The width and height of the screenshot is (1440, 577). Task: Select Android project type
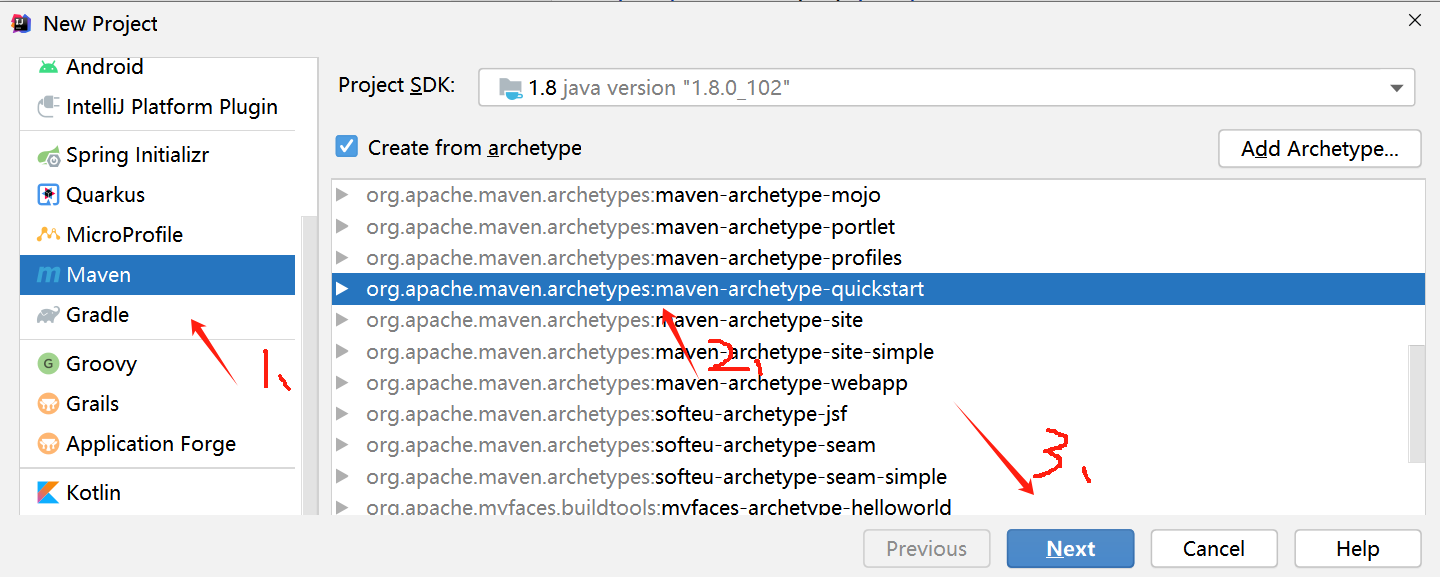157,67
